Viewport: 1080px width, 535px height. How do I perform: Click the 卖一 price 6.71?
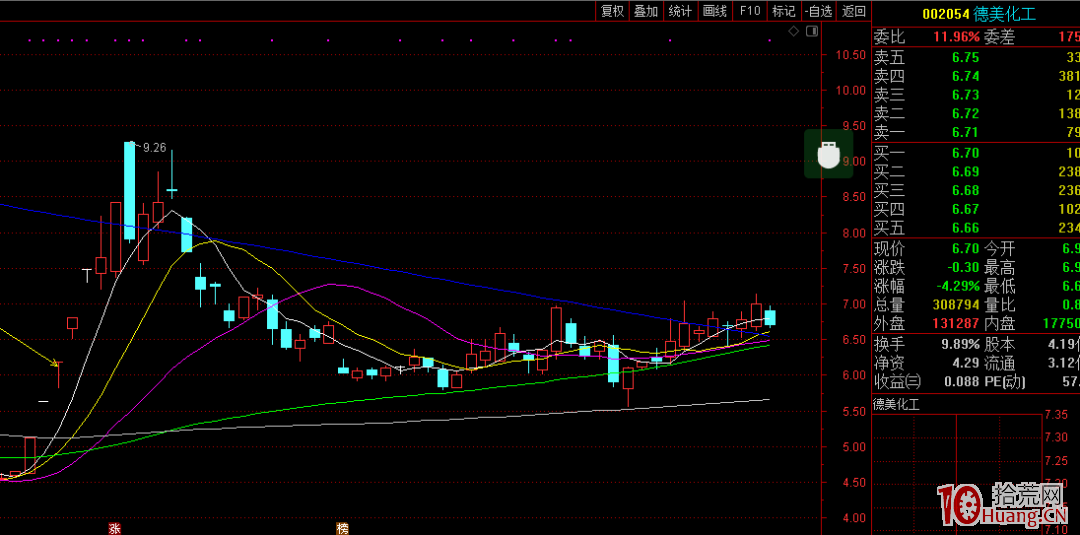pos(965,132)
